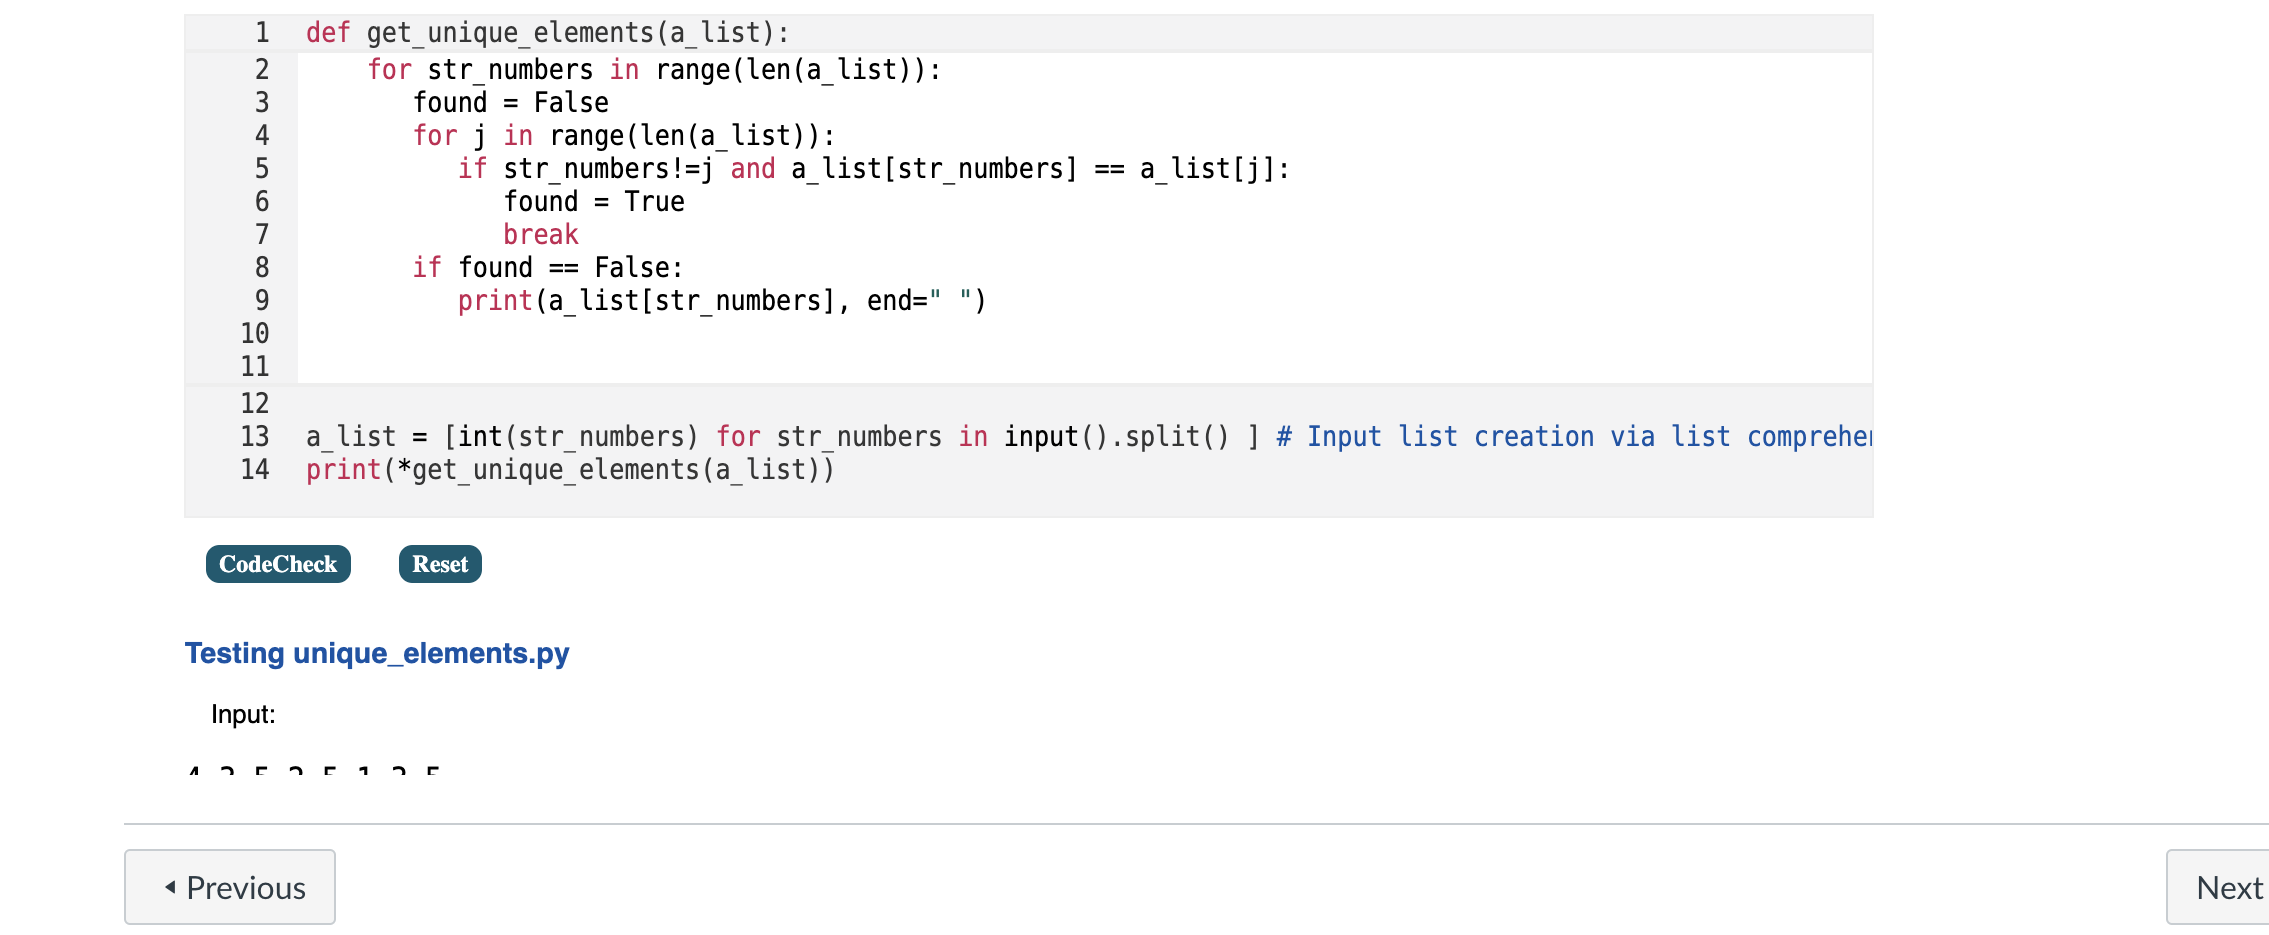2269x935 pixels.
Task: Click the Reset button
Action: pyautogui.click(x=439, y=564)
